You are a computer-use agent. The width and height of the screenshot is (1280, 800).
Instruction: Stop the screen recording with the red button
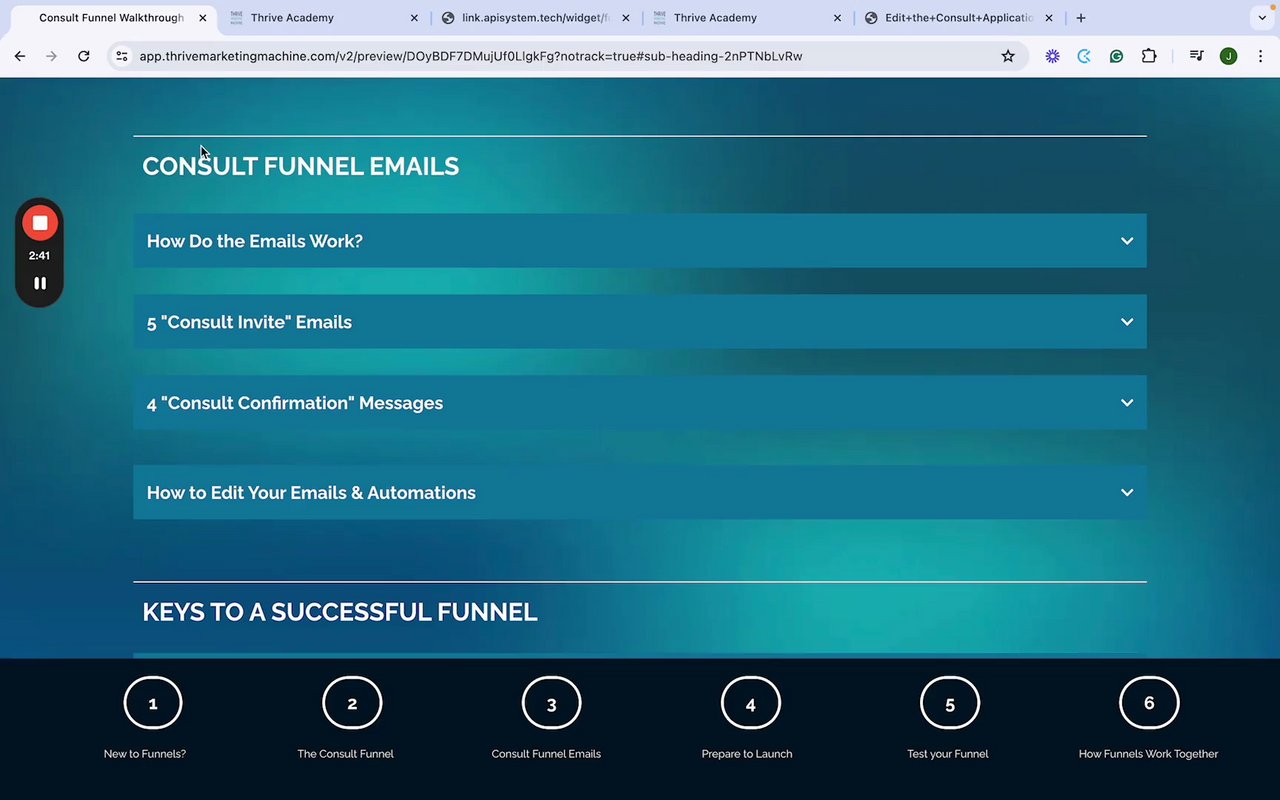tap(40, 223)
